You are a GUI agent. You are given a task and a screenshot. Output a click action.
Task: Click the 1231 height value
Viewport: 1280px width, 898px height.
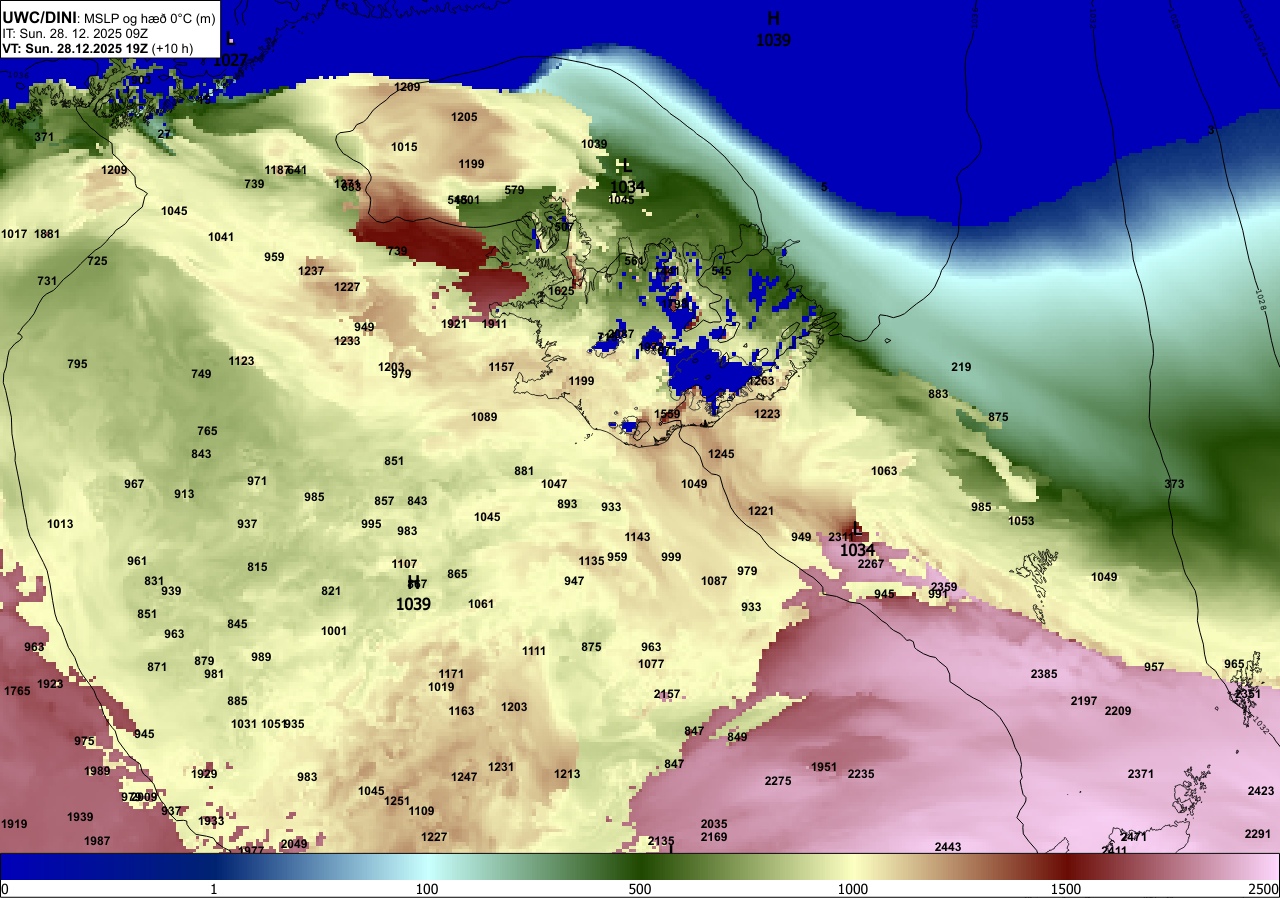(501, 767)
